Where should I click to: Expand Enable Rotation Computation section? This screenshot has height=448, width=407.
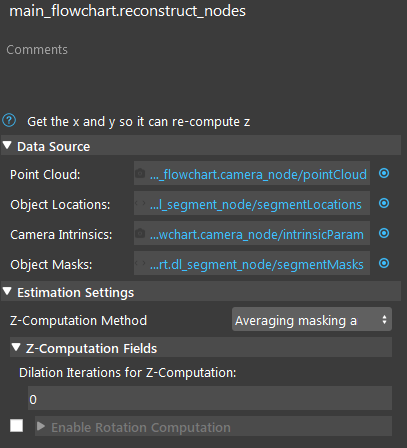[x=41, y=426]
